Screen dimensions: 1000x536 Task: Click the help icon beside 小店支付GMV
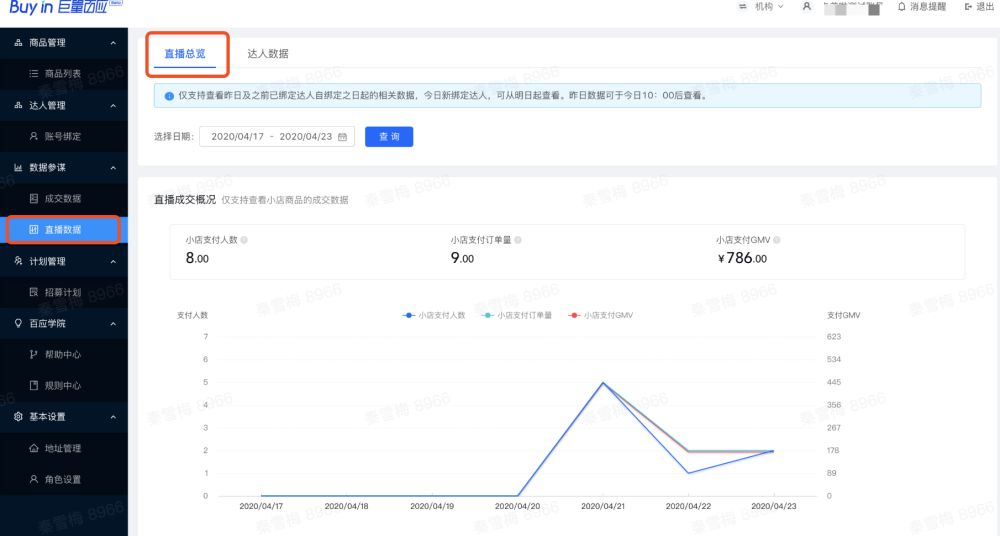(775, 240)
